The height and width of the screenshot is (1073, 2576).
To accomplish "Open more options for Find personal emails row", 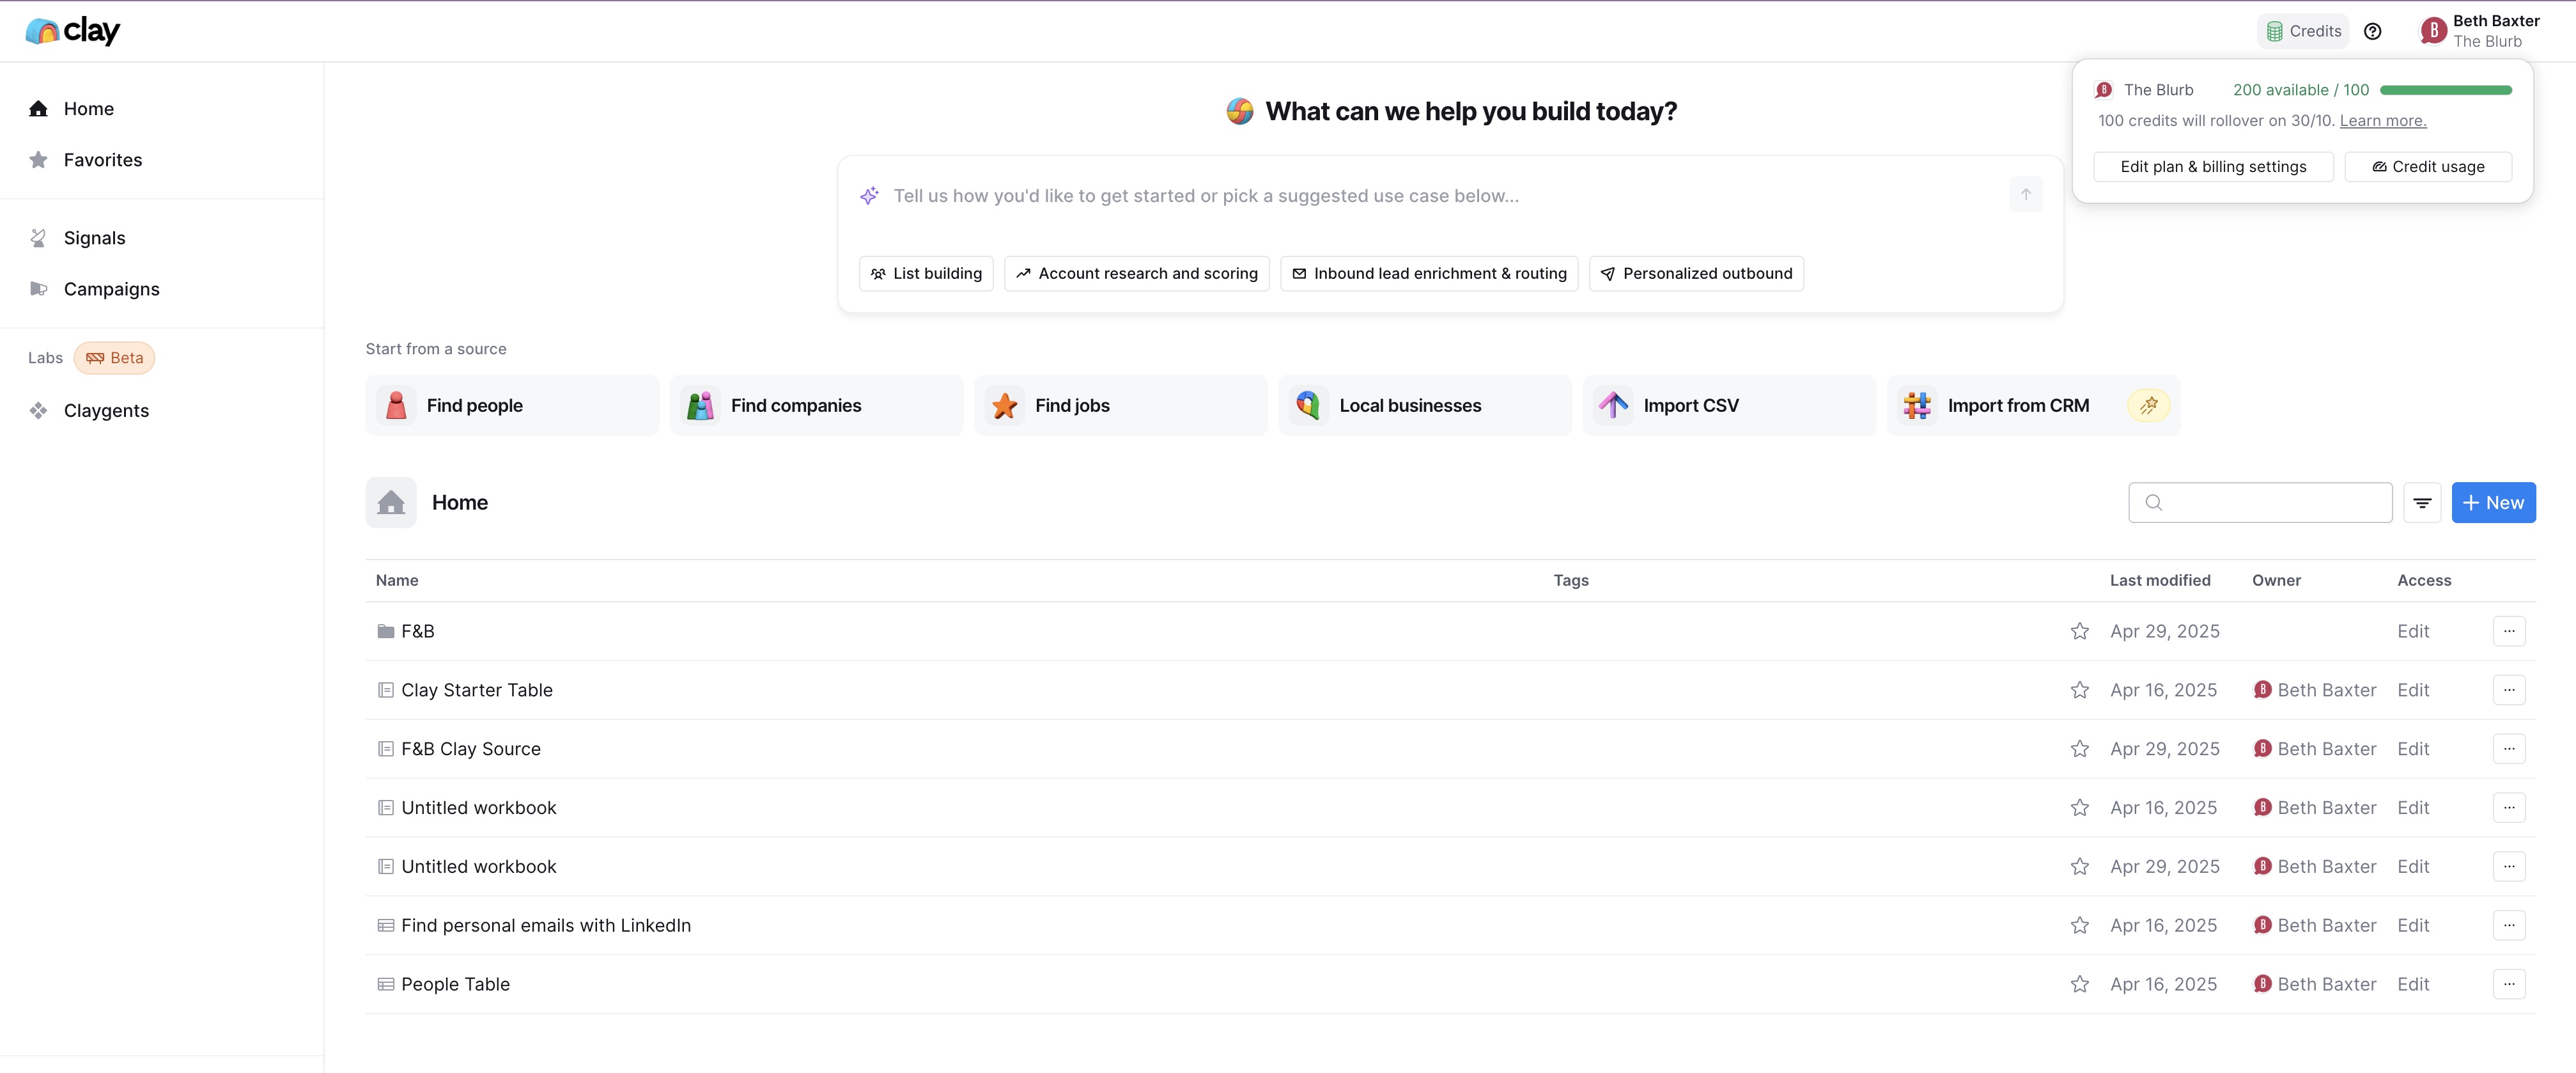I will (x=2509, y=925).
